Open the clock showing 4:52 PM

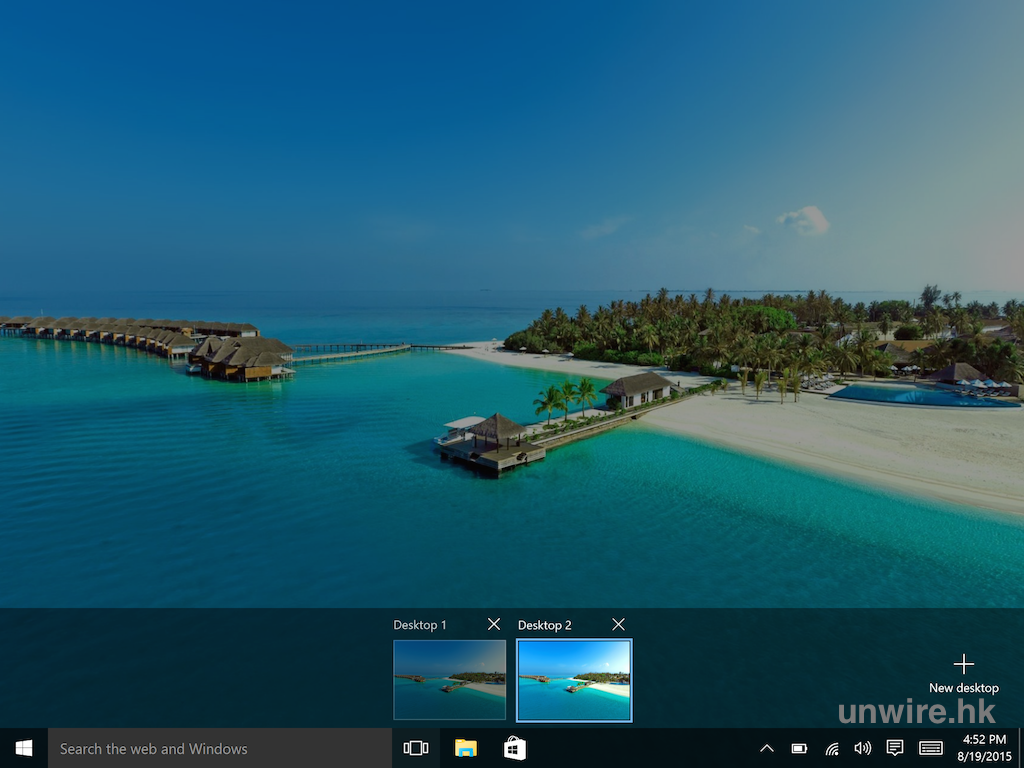(984, 748)
